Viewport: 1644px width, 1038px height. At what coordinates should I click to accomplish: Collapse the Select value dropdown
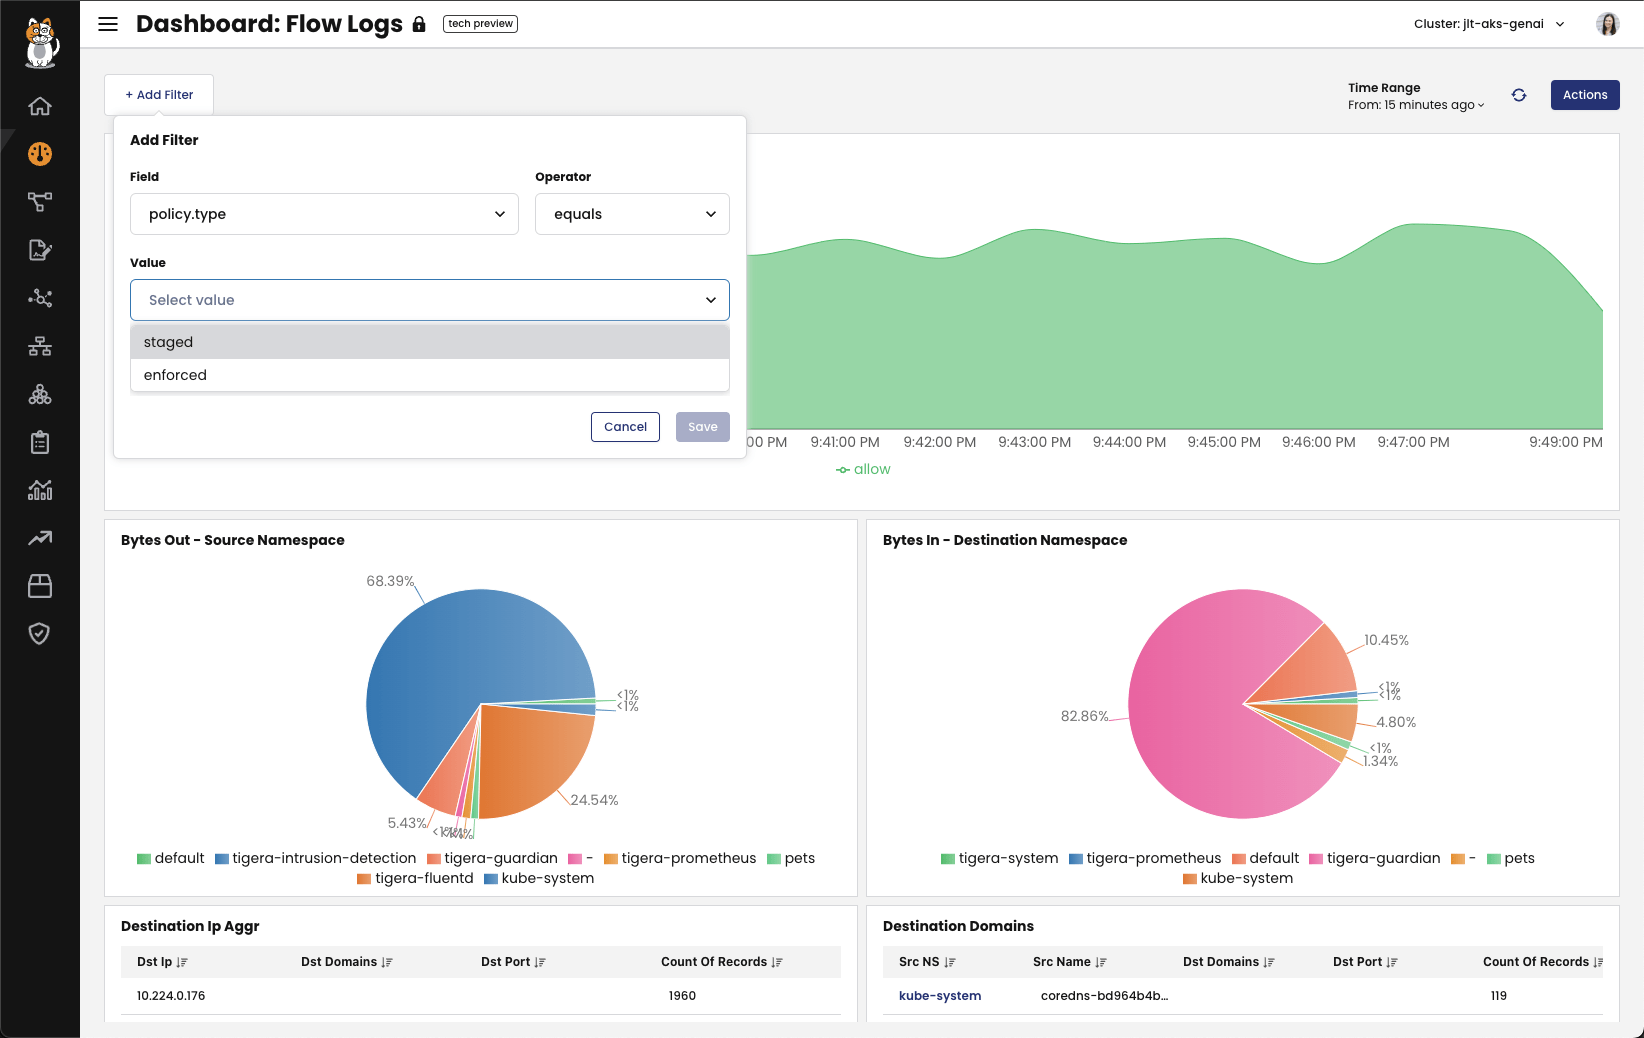(430, 300)
